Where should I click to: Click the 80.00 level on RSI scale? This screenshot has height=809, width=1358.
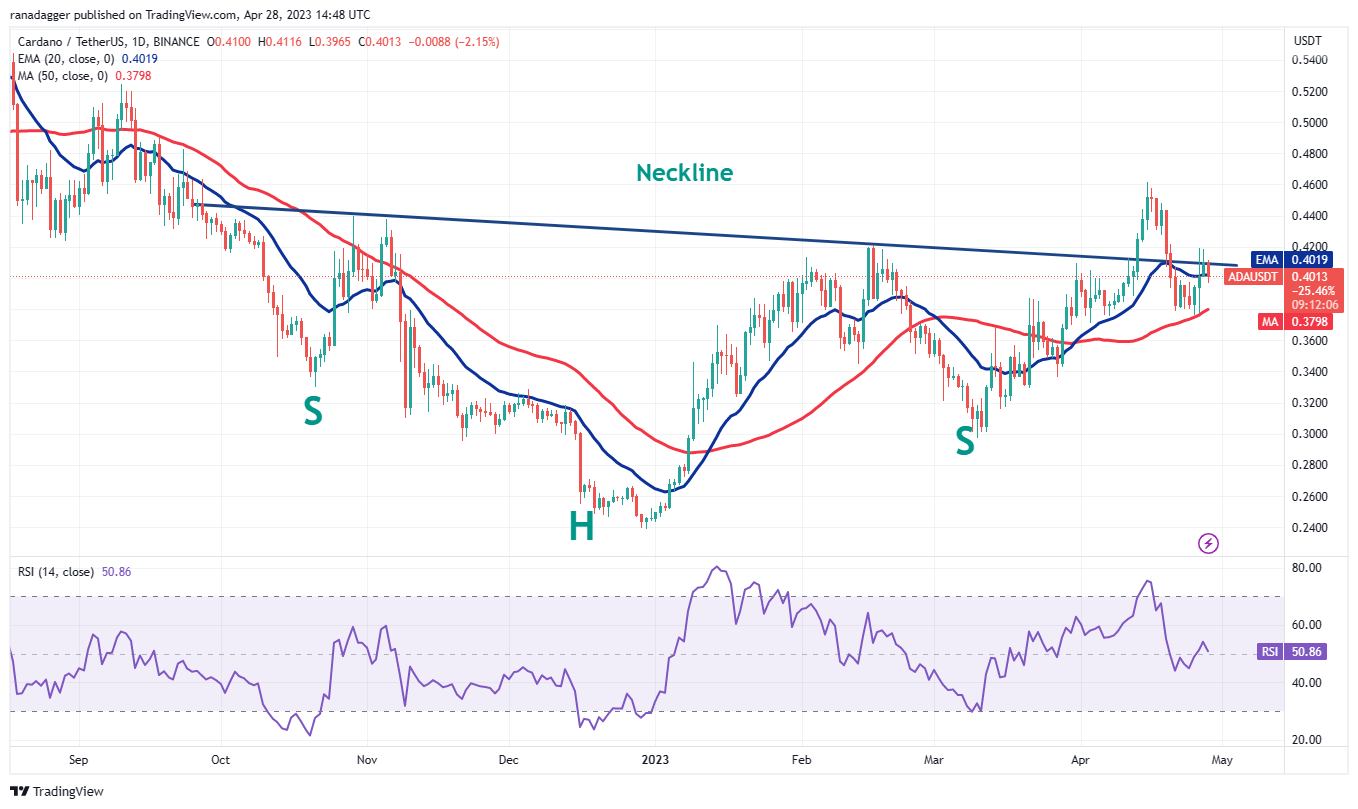1308,567
